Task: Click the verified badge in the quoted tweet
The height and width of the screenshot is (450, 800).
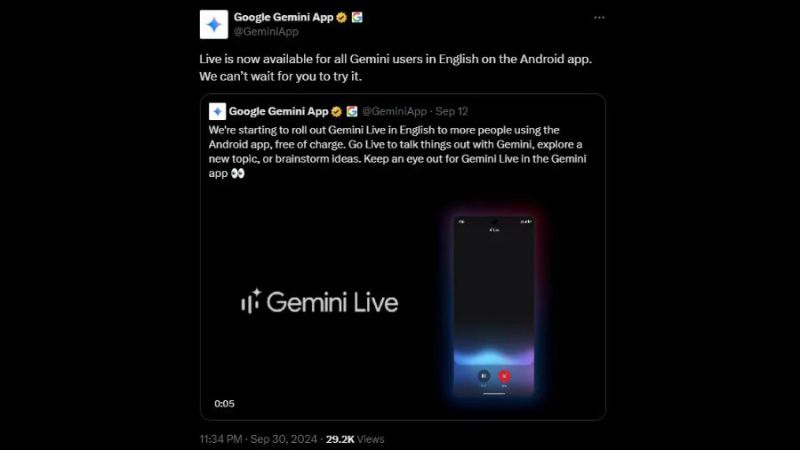Action: point(336,112)
